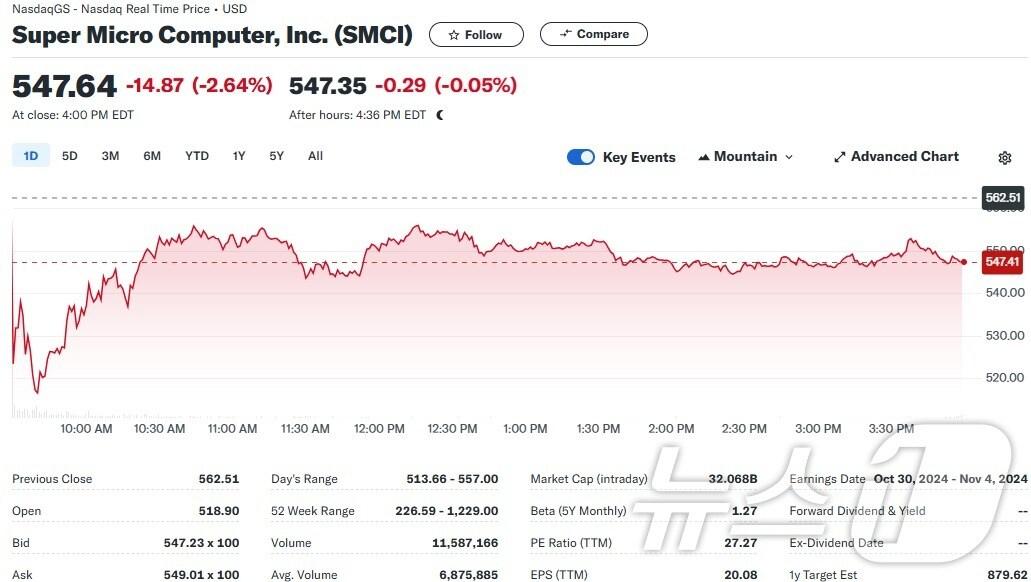
Task: View the 5Y chart range
Action: point(276,156)
